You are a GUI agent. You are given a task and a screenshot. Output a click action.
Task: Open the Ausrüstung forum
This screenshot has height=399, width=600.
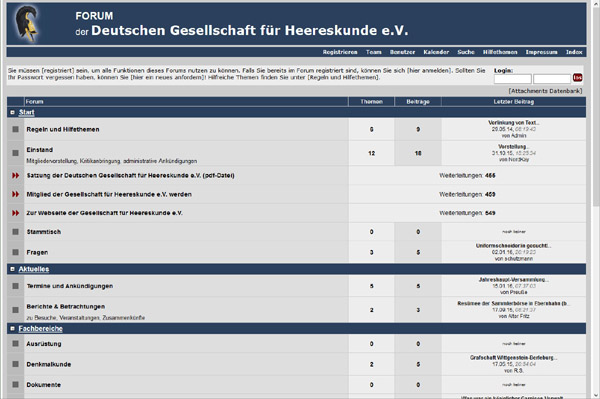tap(44, 344)
